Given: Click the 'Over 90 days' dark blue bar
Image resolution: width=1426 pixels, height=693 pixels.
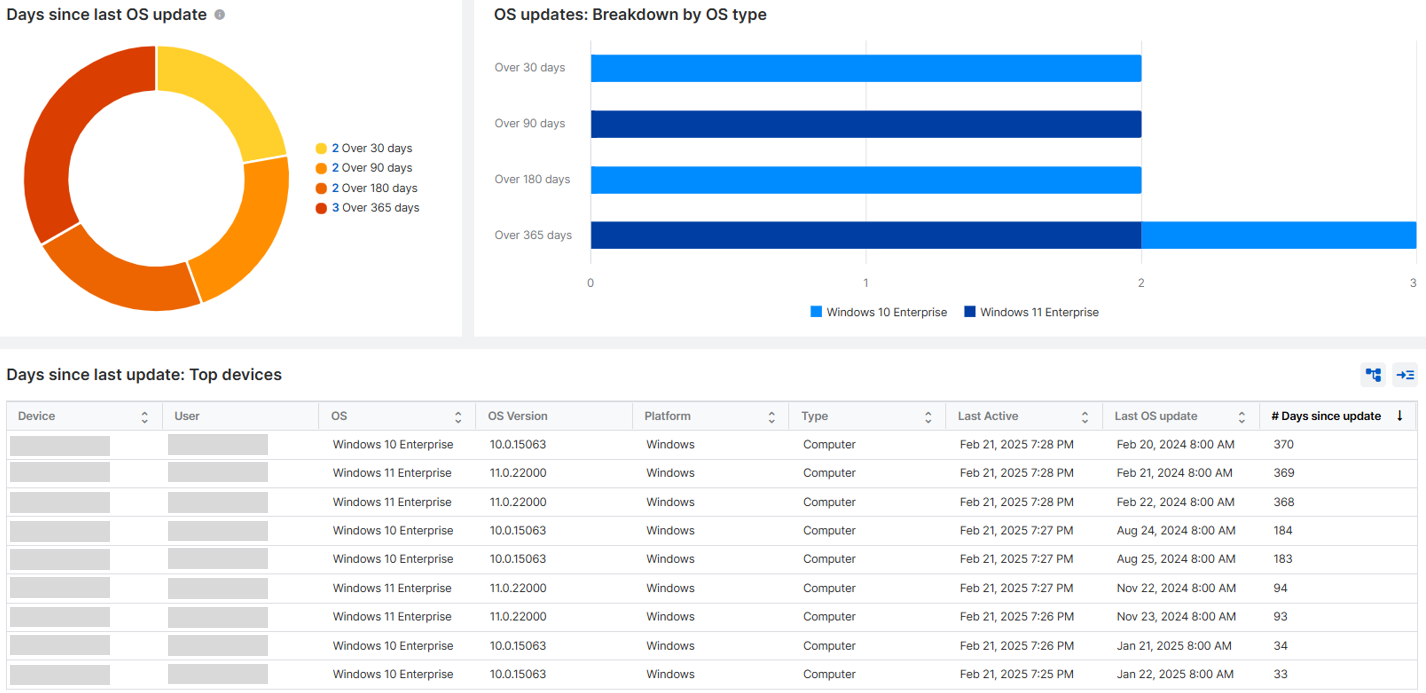Looking at the screenshot, I should [865, 124].
